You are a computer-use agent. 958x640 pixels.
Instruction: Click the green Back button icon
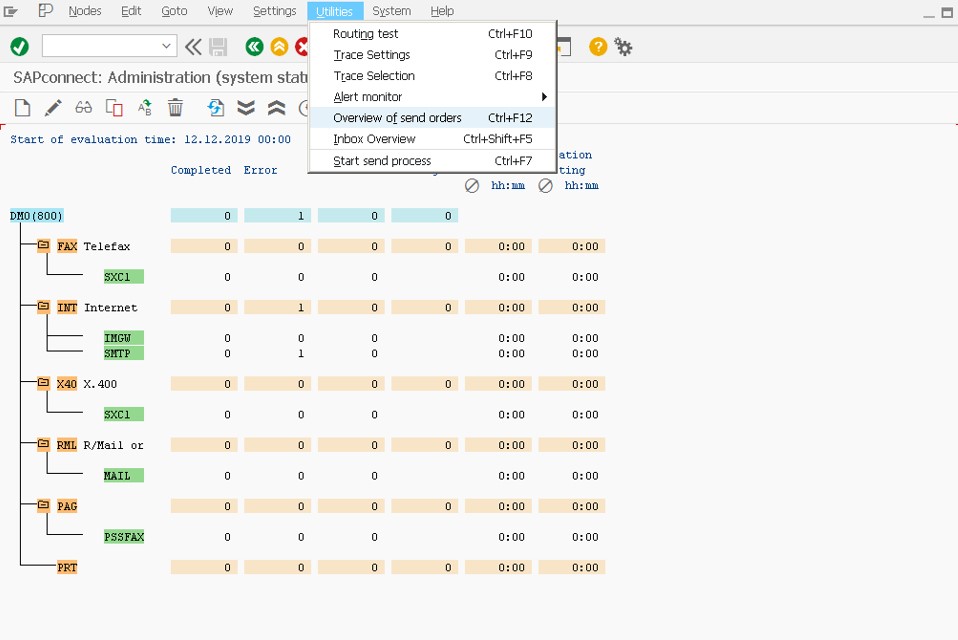point(255,46)
